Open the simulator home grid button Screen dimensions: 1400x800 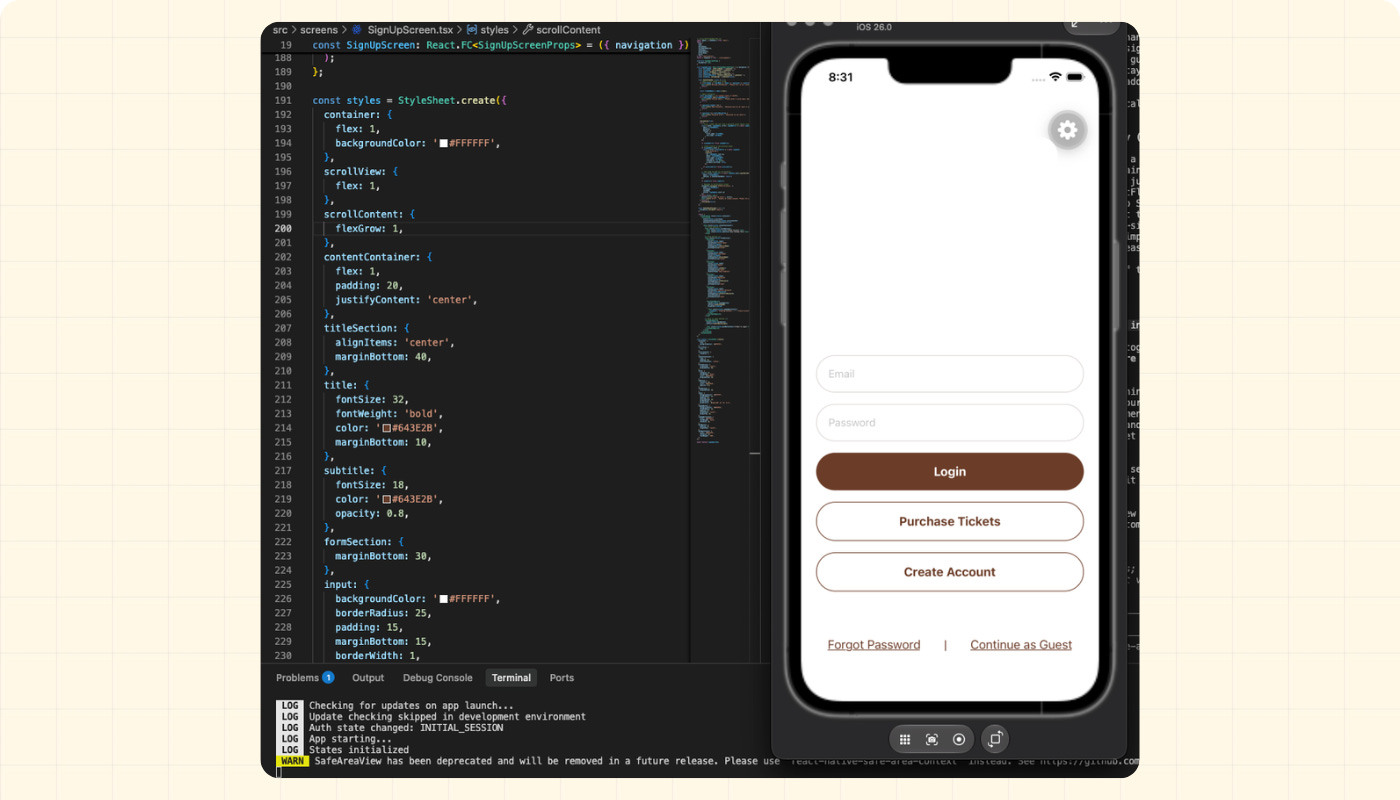(904, 739)
